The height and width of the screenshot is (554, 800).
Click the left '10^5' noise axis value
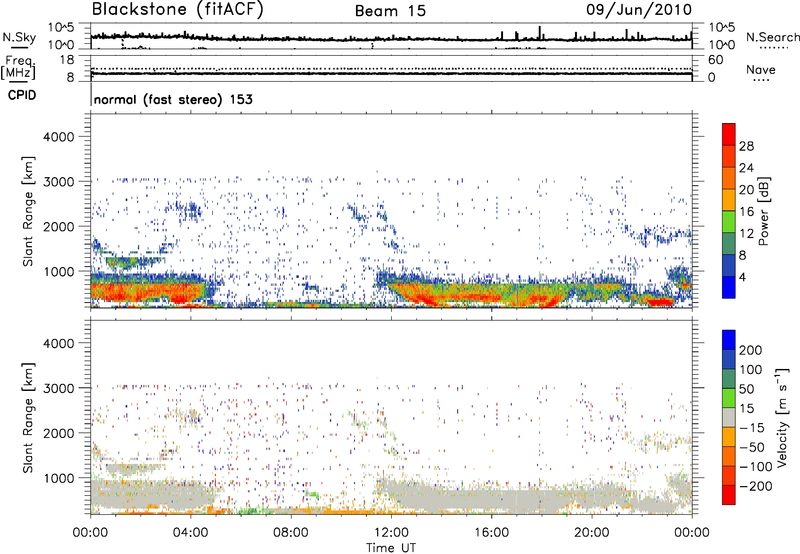click(x=61, y=27)
